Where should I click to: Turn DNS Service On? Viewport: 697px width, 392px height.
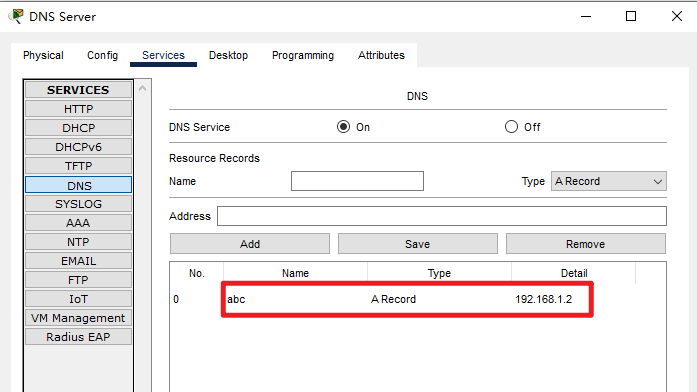(343, 127)
